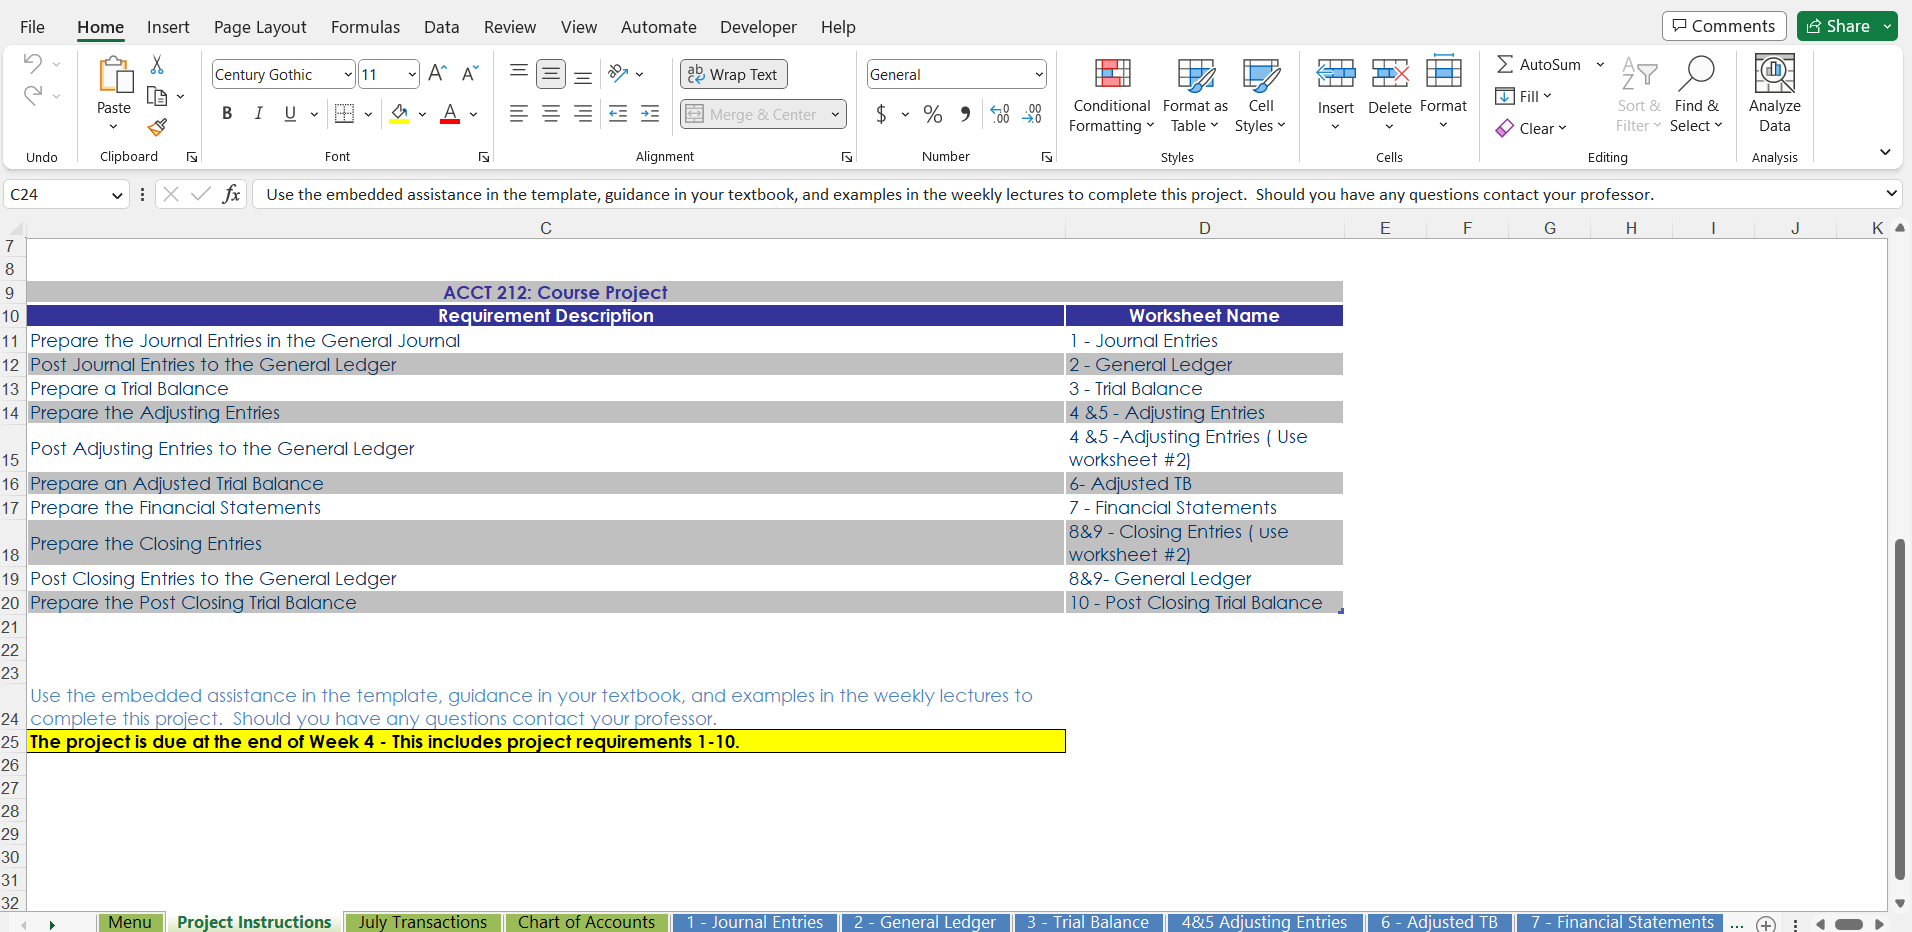
Task: Select column D header
Action: pos(1204,228)
